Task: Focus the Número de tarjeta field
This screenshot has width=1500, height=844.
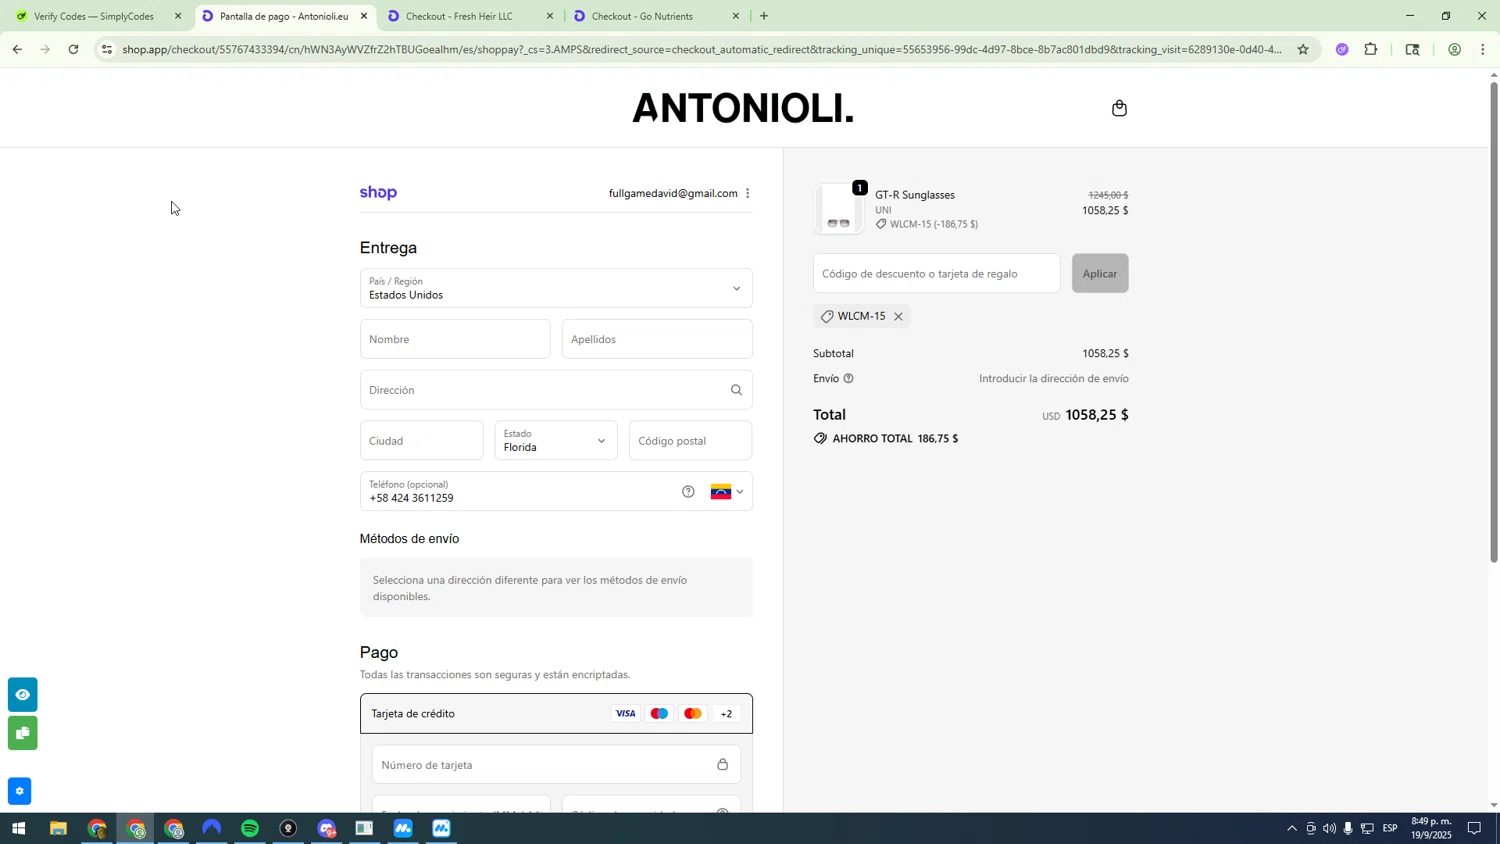Action: coord(556,765)
